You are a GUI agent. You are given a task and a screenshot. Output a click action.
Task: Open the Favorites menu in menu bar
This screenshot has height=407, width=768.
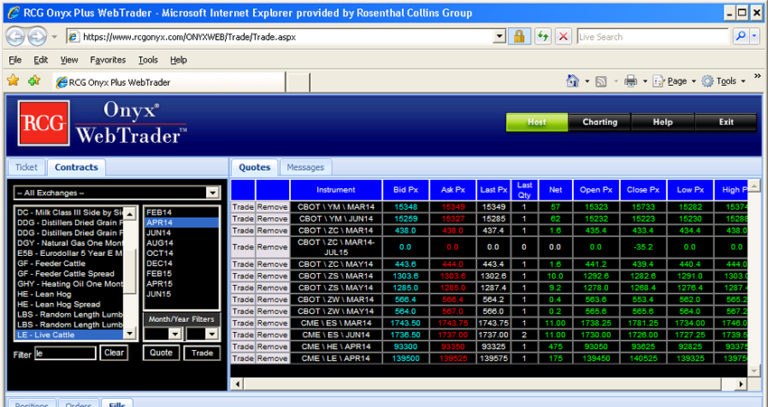[107, 60]
